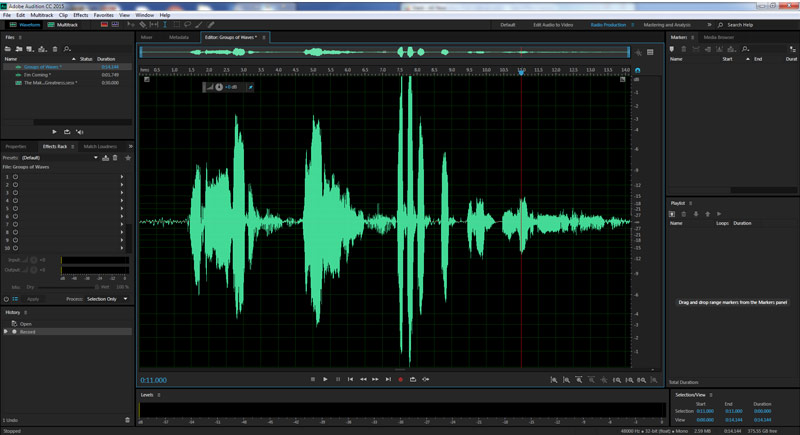The image size is (800, 435).
Task: Click the Record button in transport
Action: coord(401,379)
